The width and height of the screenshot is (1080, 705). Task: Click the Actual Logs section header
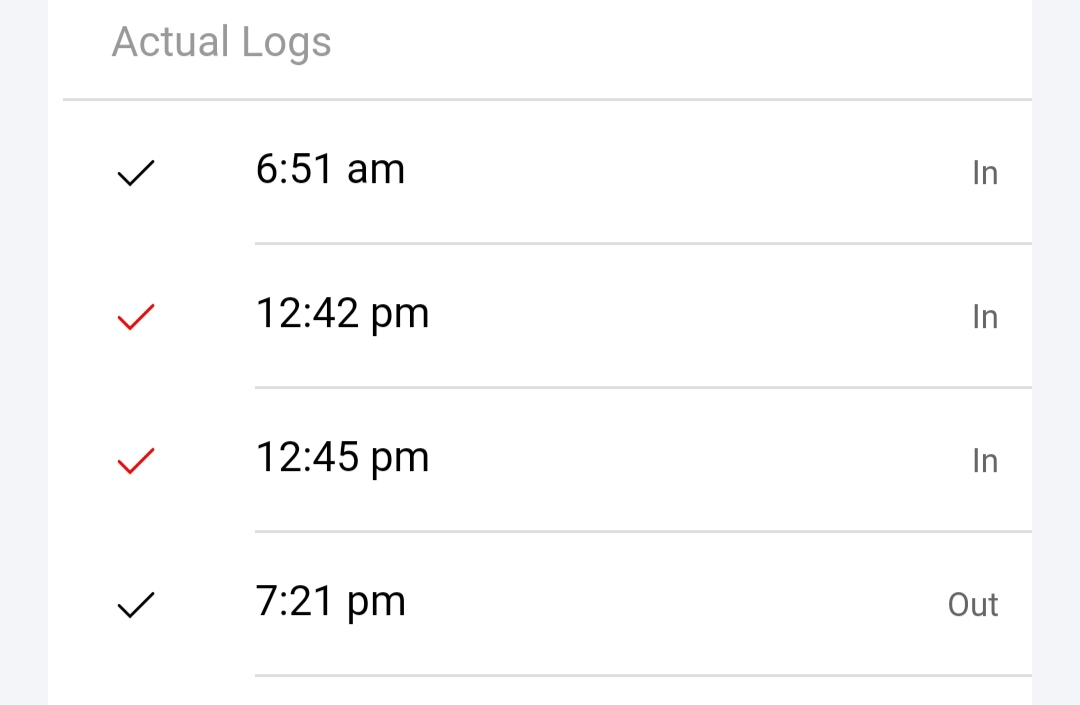pyautogui.click(x=221, y=43)
